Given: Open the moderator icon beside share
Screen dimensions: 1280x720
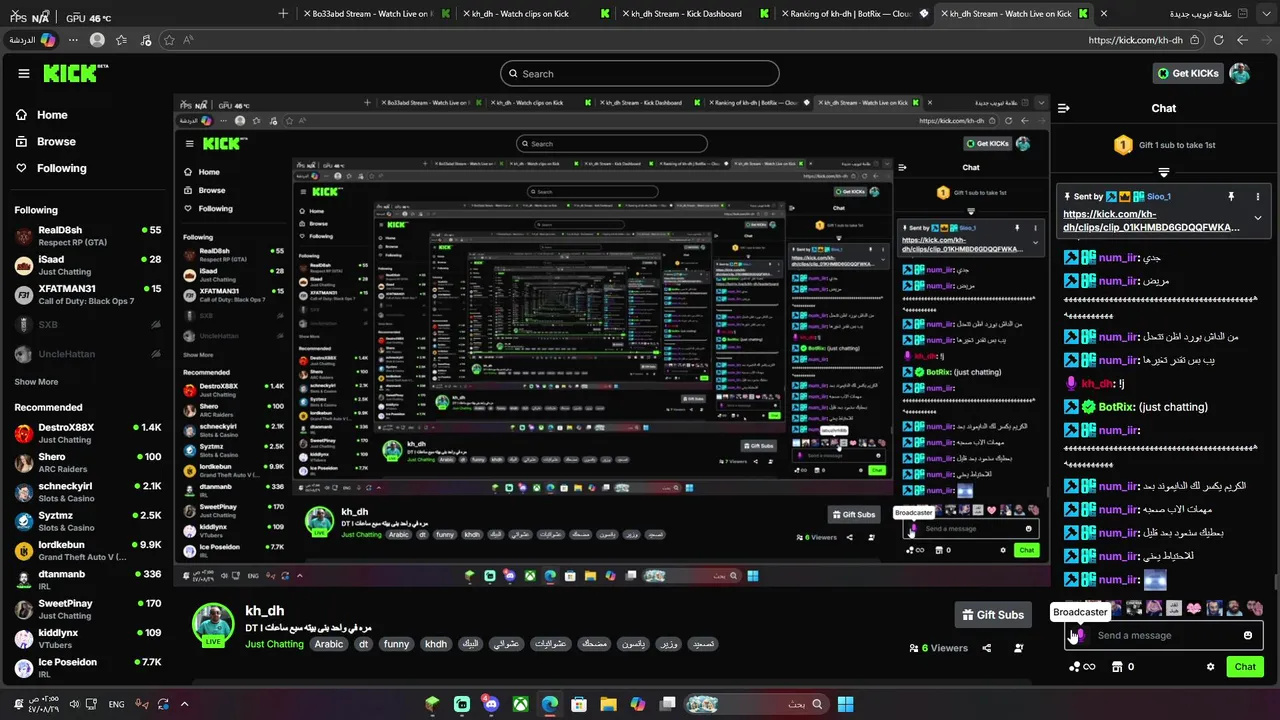Looking at the screenshot, I should [1019, 648].
